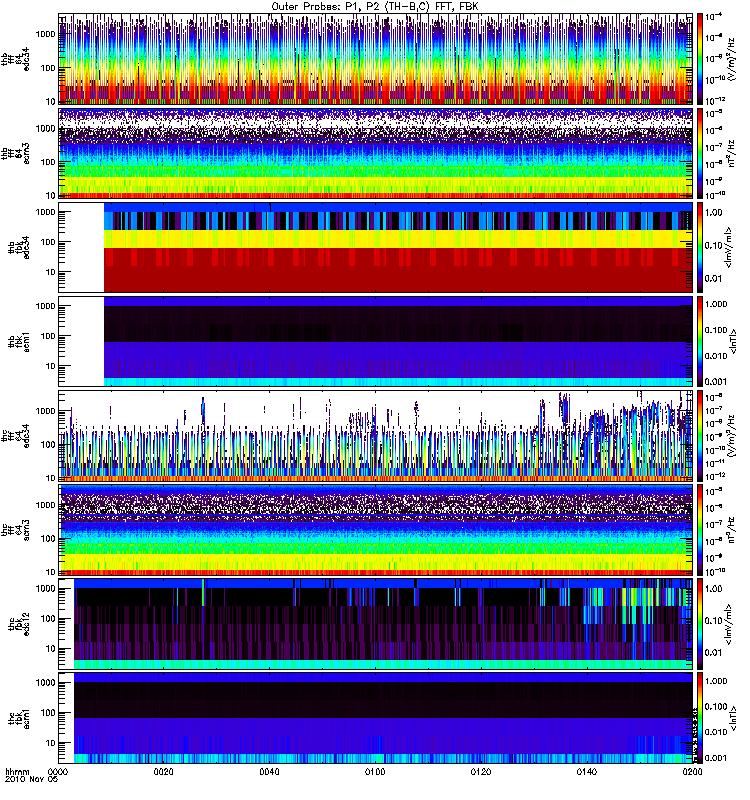Click the '0100' time axis label
The height and width of the screenshot is (800, 750).
coord(375,771)
